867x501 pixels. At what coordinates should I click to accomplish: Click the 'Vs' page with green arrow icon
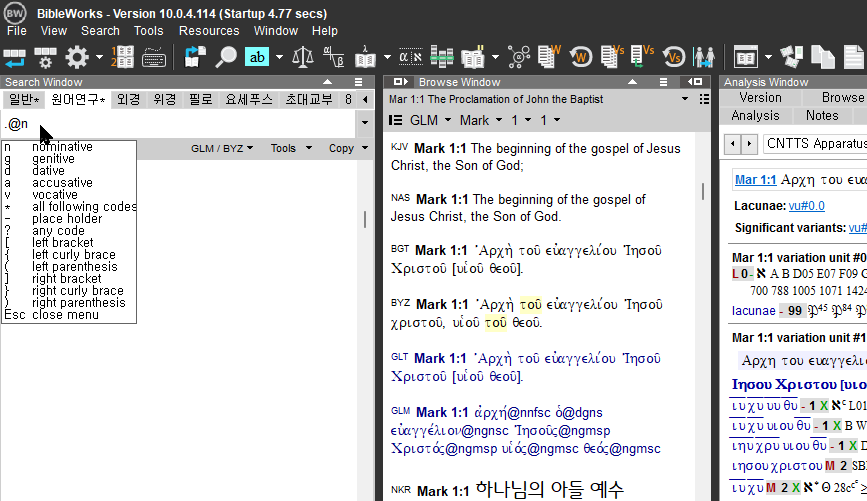pyautogui.click(x=643, y=56)
